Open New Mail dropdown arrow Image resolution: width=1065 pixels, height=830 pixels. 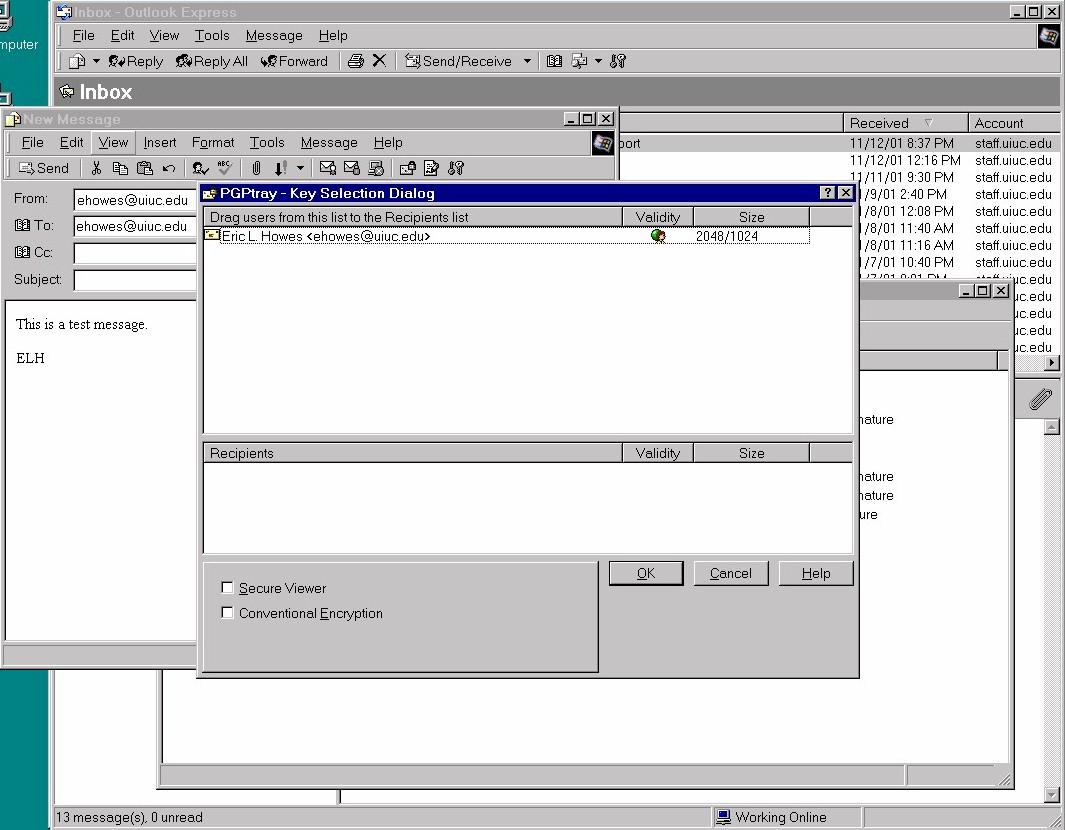[x=96, y=61]
